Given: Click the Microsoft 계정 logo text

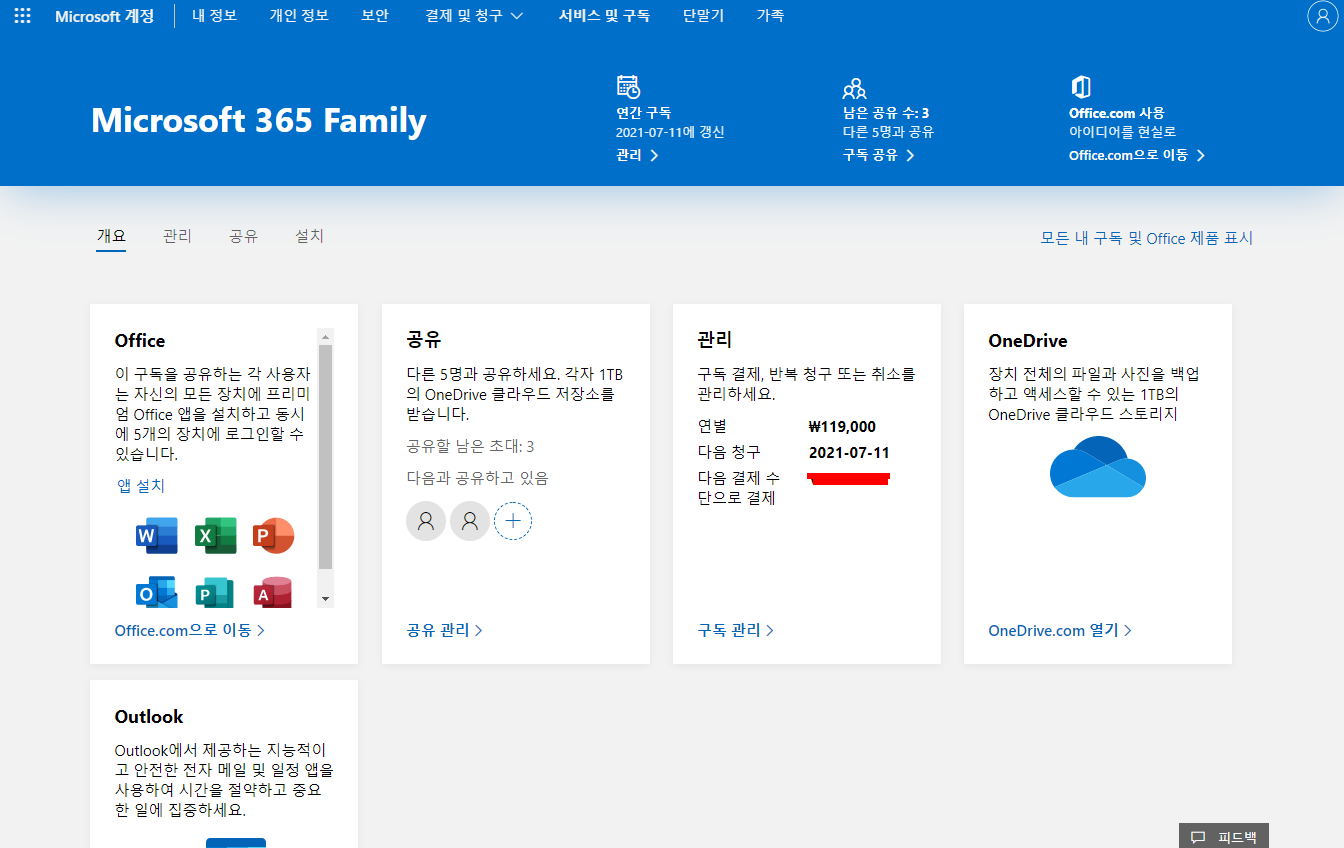Looking at the screenshot, I should [x=104, y=16].
